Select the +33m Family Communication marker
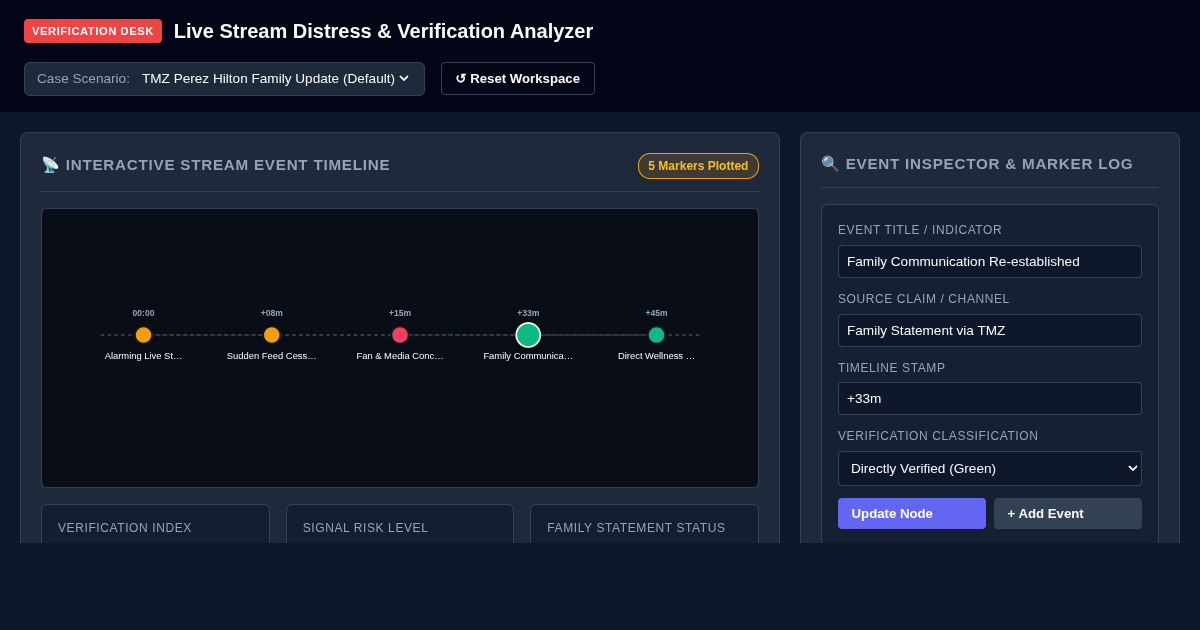 click(x=528, y=335)
